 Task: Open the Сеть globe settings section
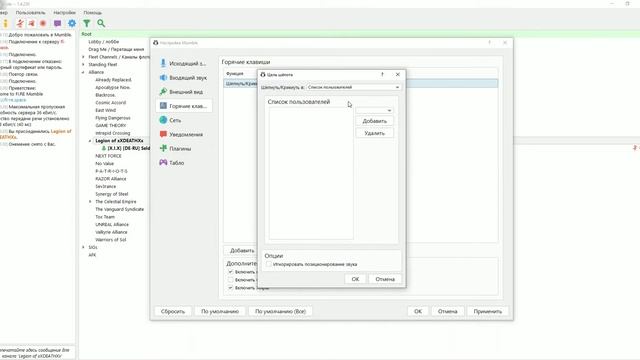tap(183, 120)
